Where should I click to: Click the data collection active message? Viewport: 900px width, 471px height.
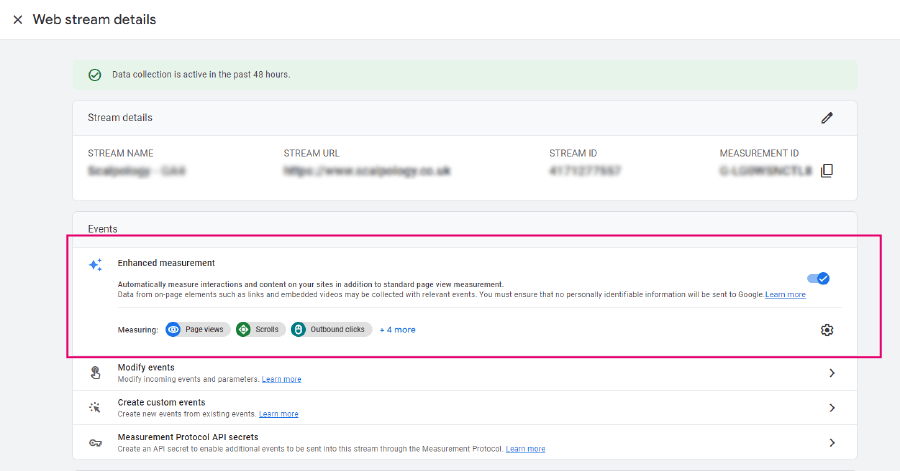click(201, 75)
